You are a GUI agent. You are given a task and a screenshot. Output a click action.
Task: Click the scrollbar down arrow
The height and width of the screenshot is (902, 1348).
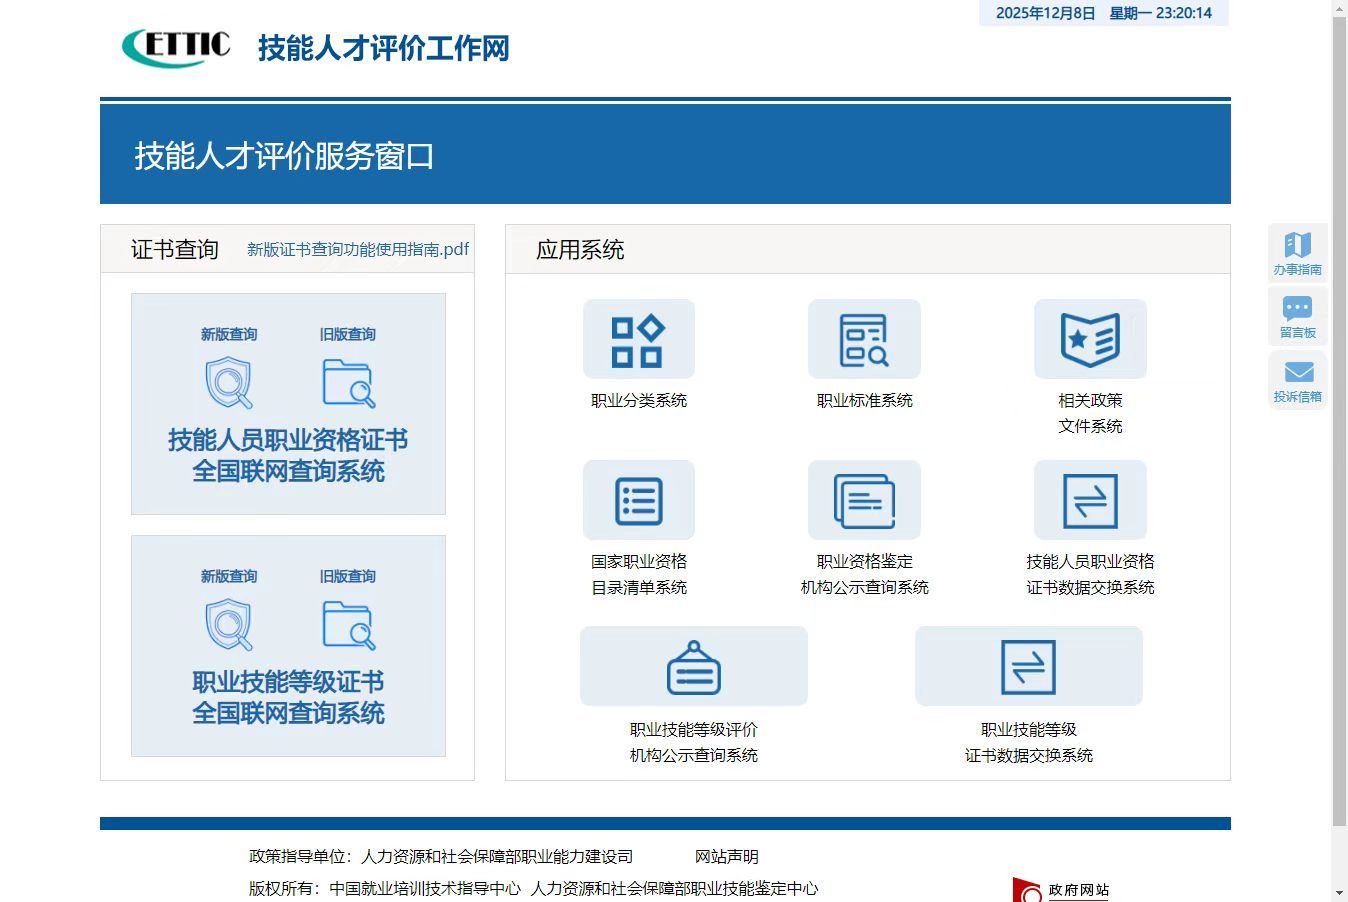tap(1340, 893)
